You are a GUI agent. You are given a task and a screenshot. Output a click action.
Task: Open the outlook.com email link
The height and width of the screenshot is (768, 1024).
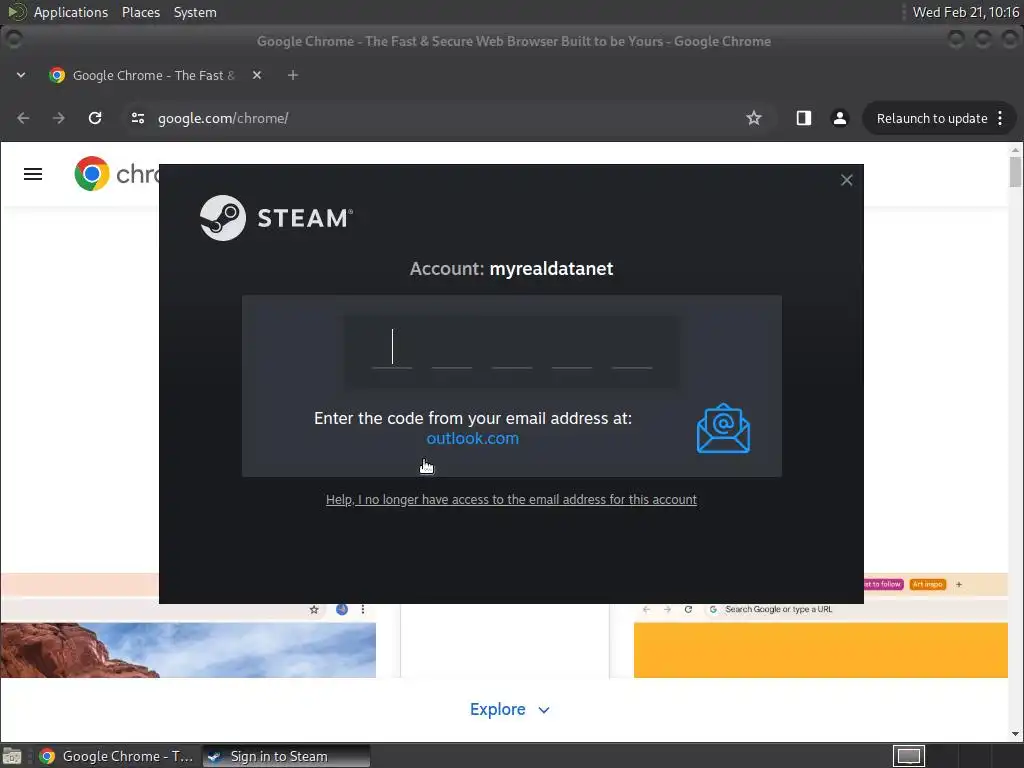pos(473,438)
